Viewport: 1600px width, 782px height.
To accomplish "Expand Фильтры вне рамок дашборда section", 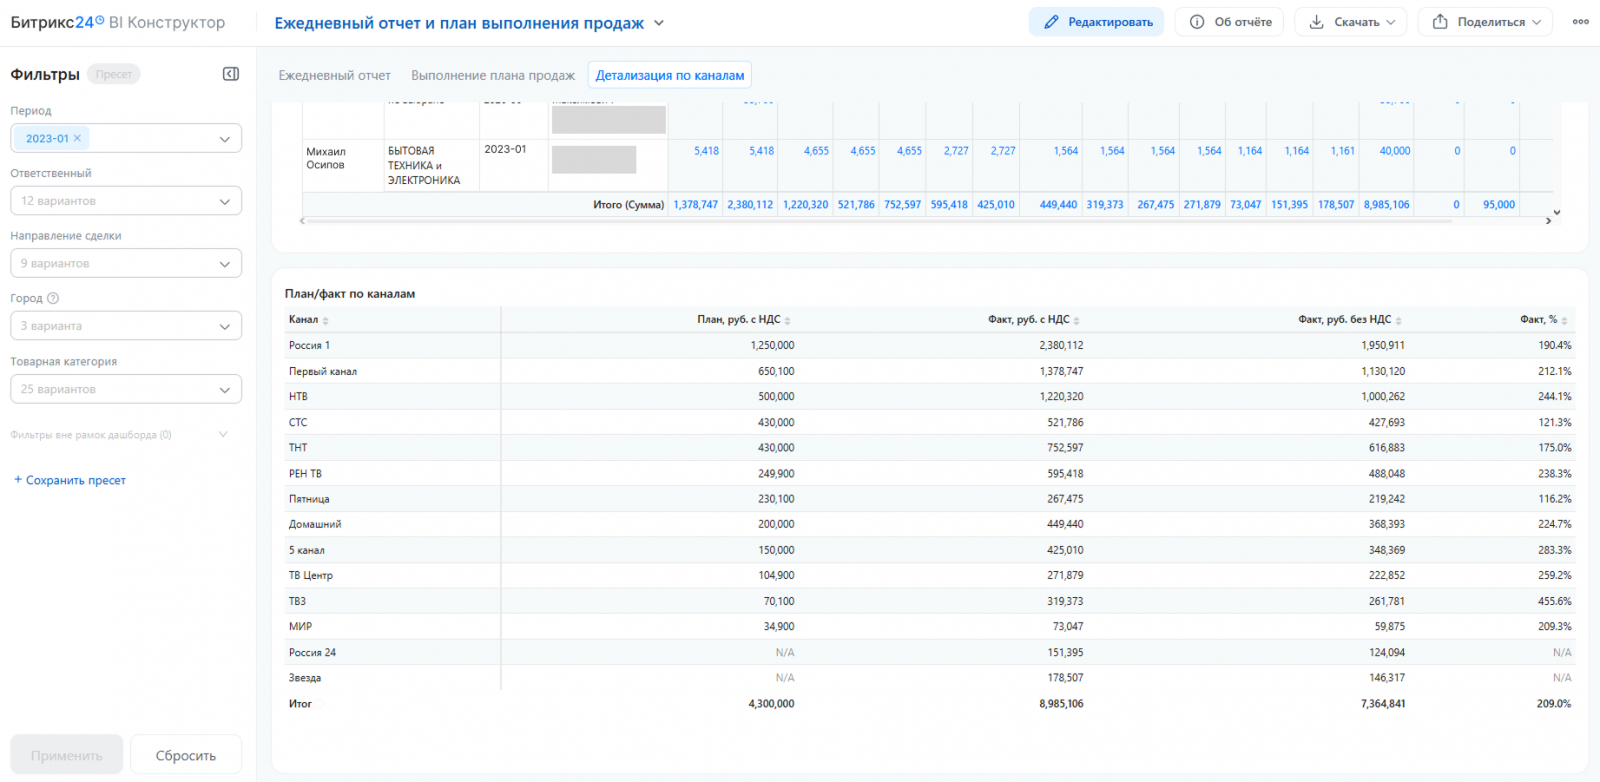I will pos(120,435).
